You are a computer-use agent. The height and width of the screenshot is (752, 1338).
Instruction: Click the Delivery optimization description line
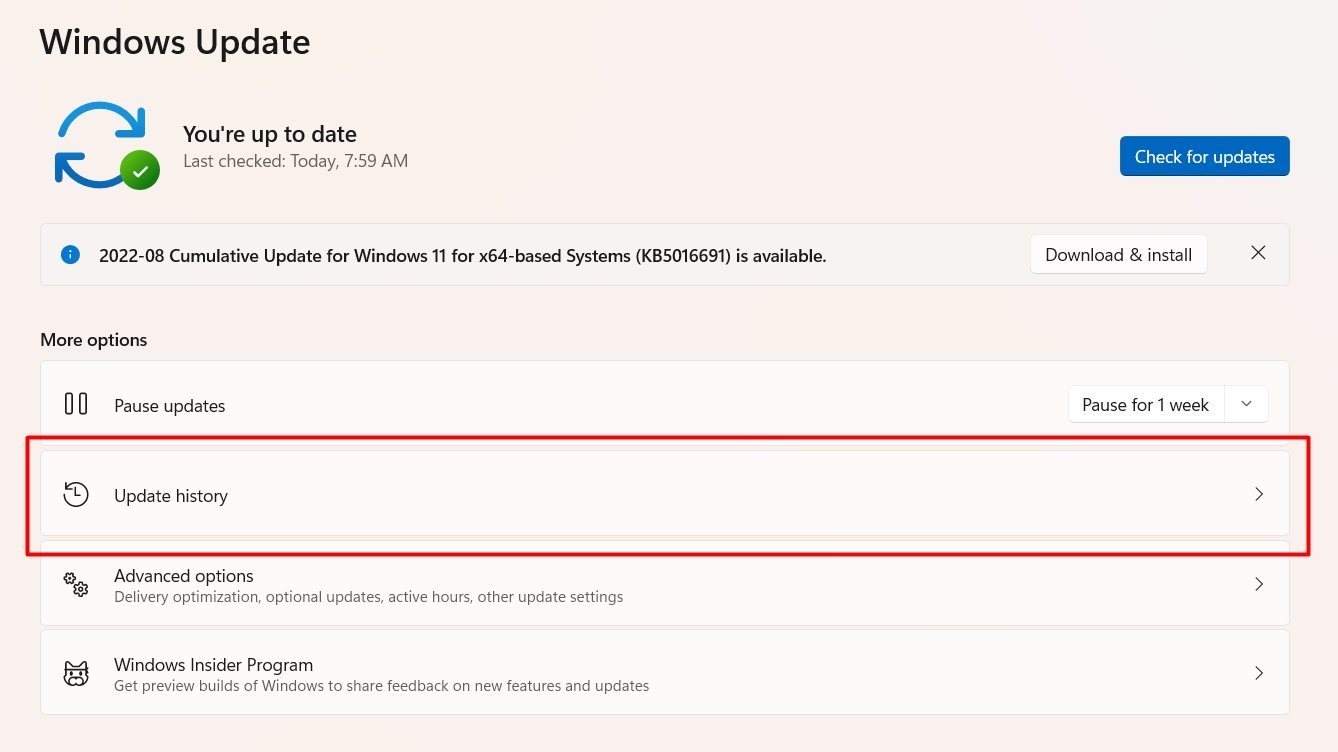(369, 597)
